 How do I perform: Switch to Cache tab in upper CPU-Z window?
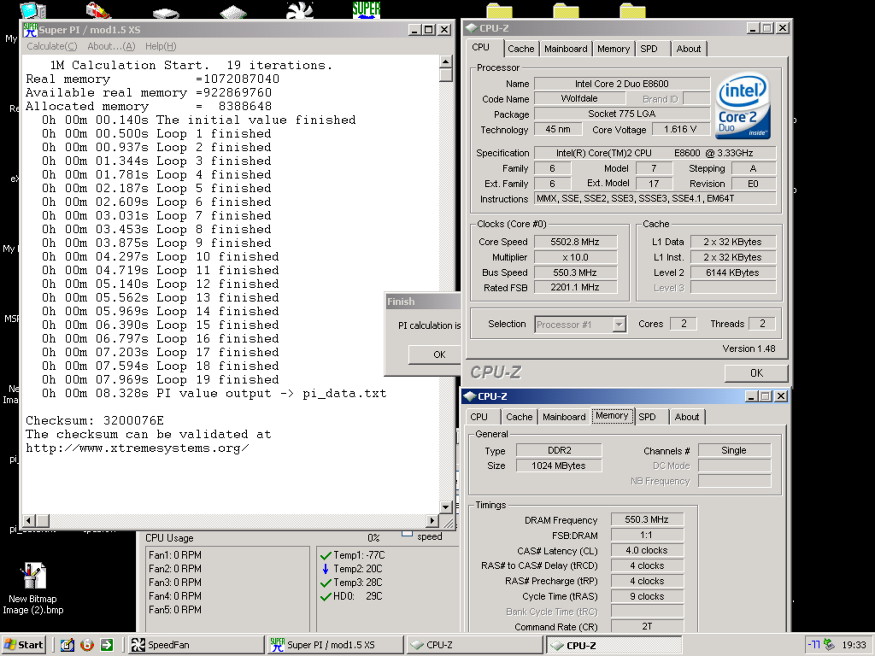point(521,49)
